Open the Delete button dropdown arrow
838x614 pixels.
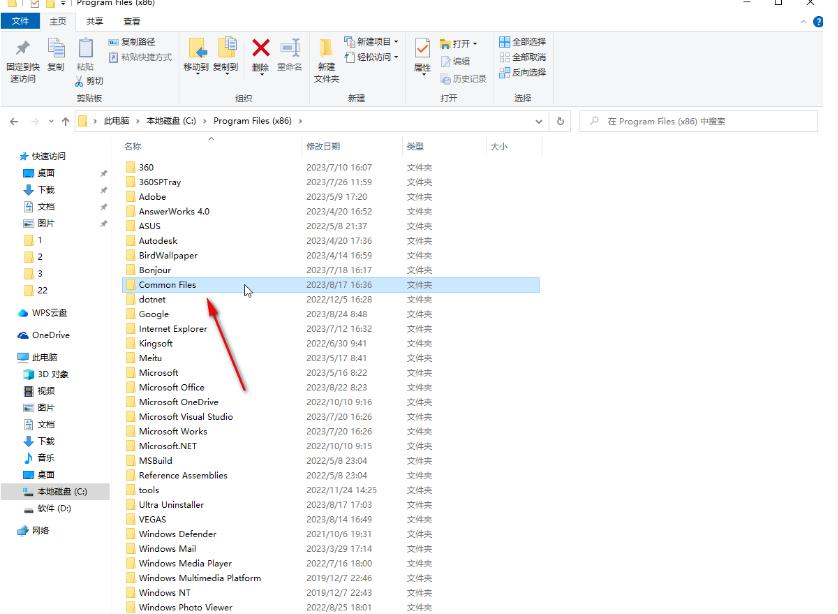261,75
